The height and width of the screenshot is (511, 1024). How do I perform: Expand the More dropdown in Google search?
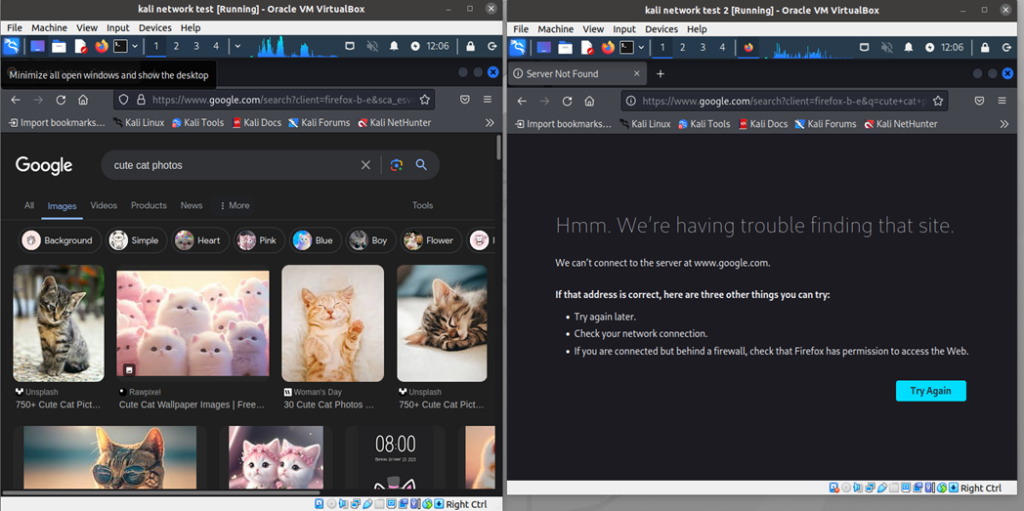click(234, 205)
